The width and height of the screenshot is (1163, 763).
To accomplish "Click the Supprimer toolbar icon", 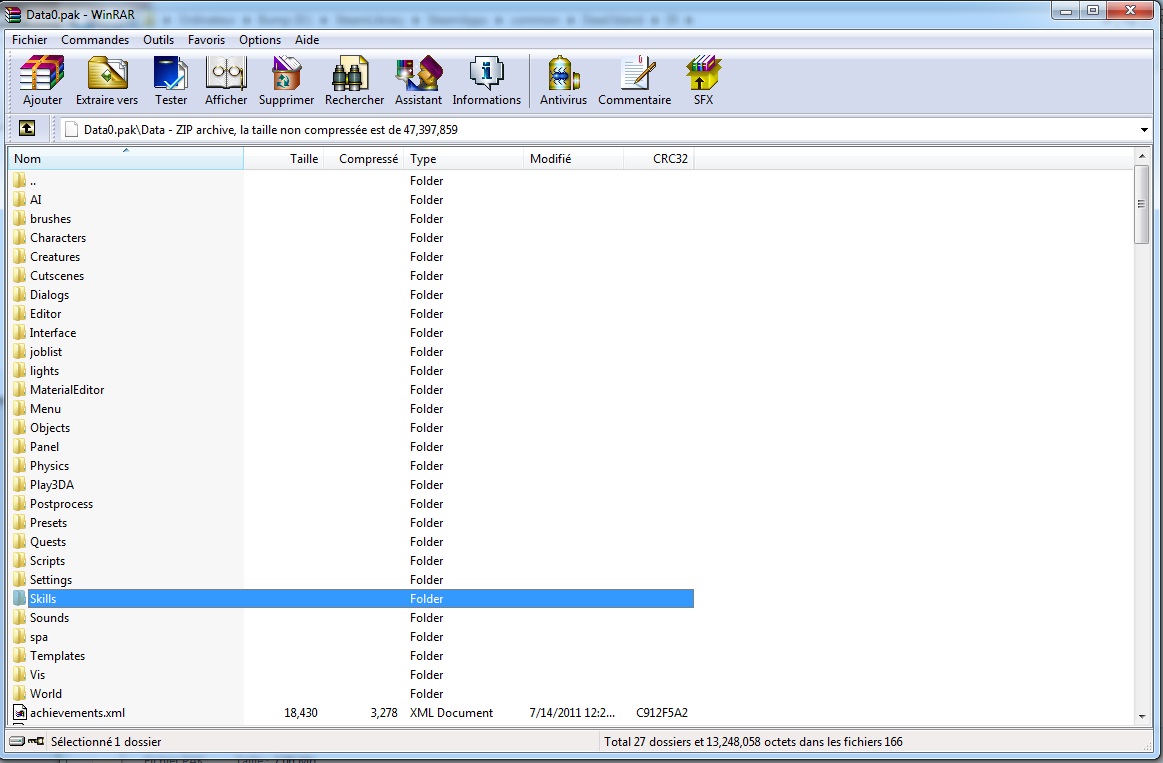I will tap(286, 73).
